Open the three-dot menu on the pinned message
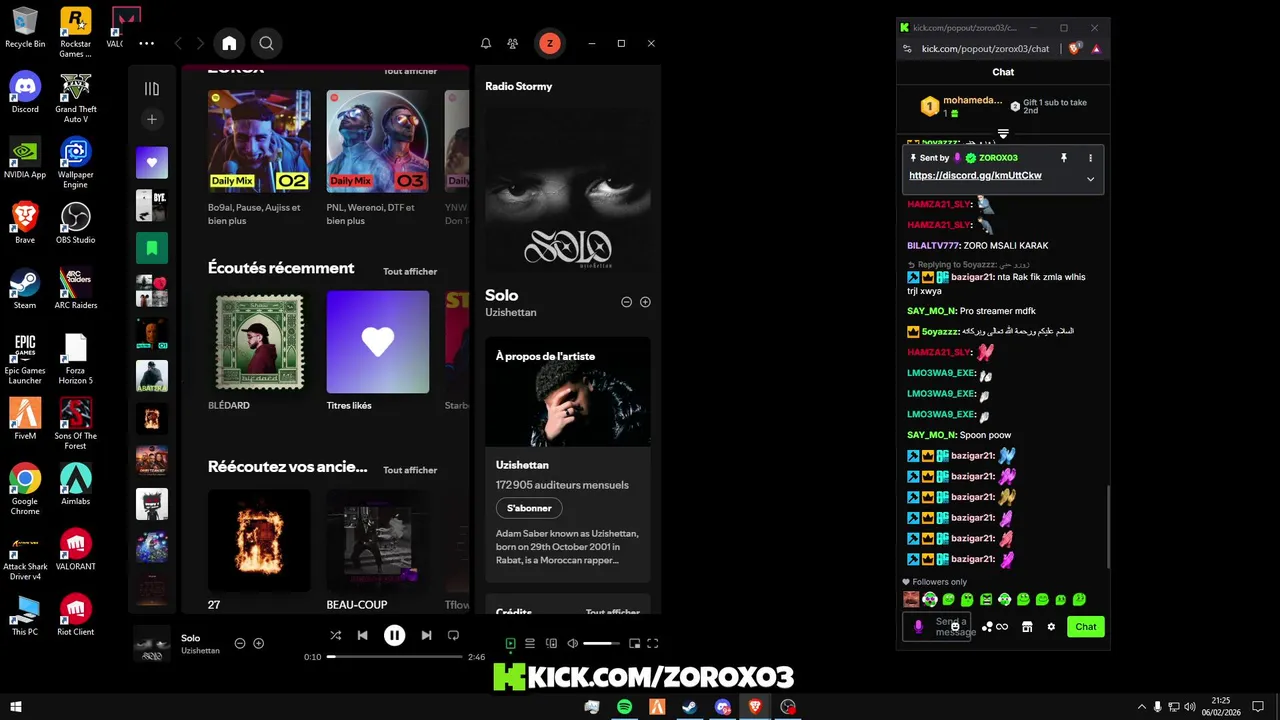Image resolution: width=1280 pixels, height=720 pixels. 1090,158
